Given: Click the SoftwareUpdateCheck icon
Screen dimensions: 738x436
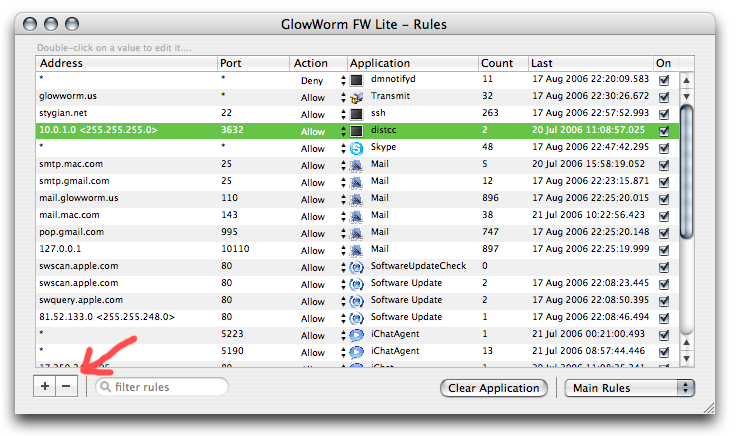Looking at the screenshot, I should [357, 267].
